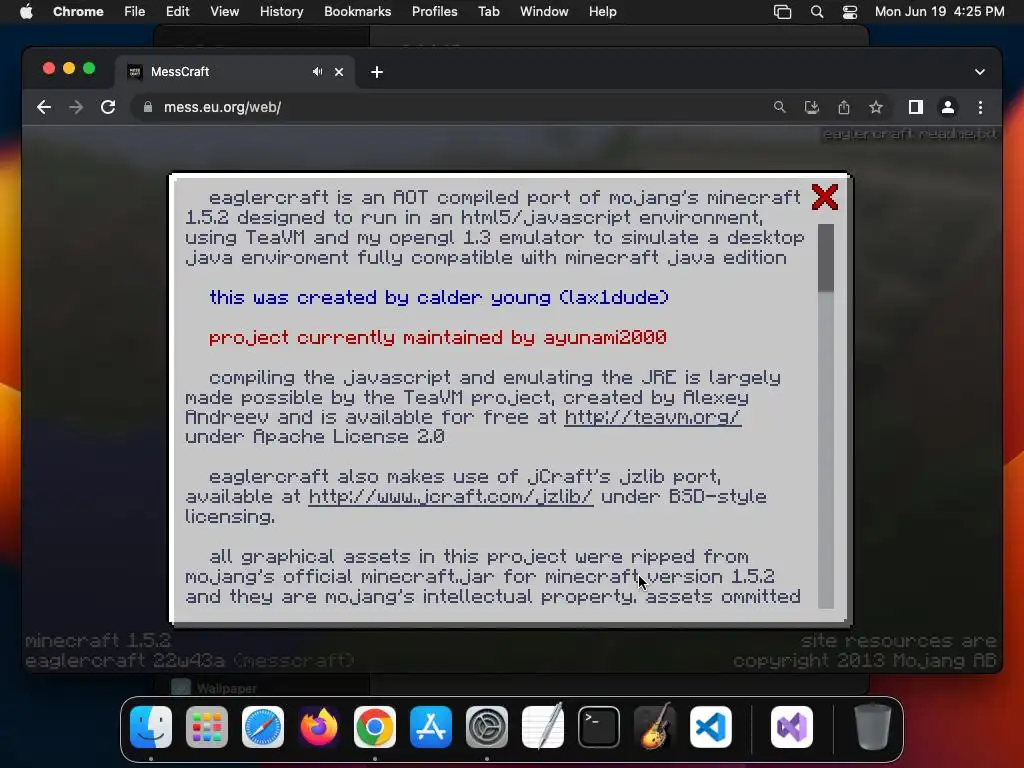Bookmark this page with the star icon
This screenshot has width=1024, height=768.
click(876, 107)
